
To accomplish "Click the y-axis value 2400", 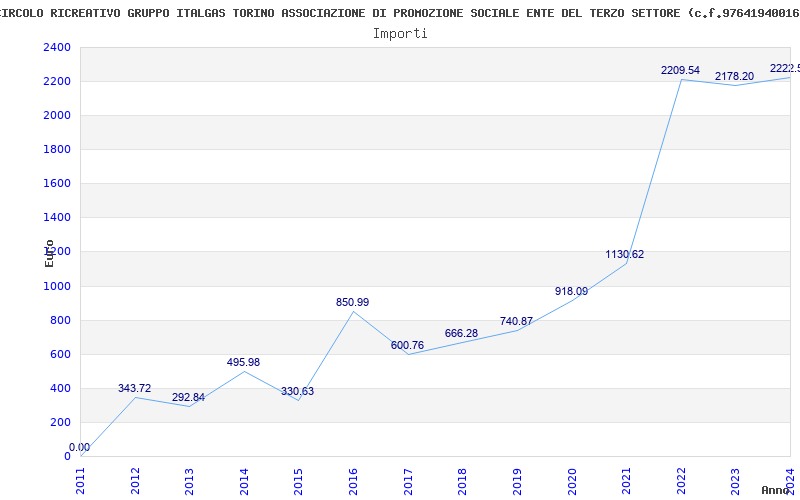I will 57,47.
